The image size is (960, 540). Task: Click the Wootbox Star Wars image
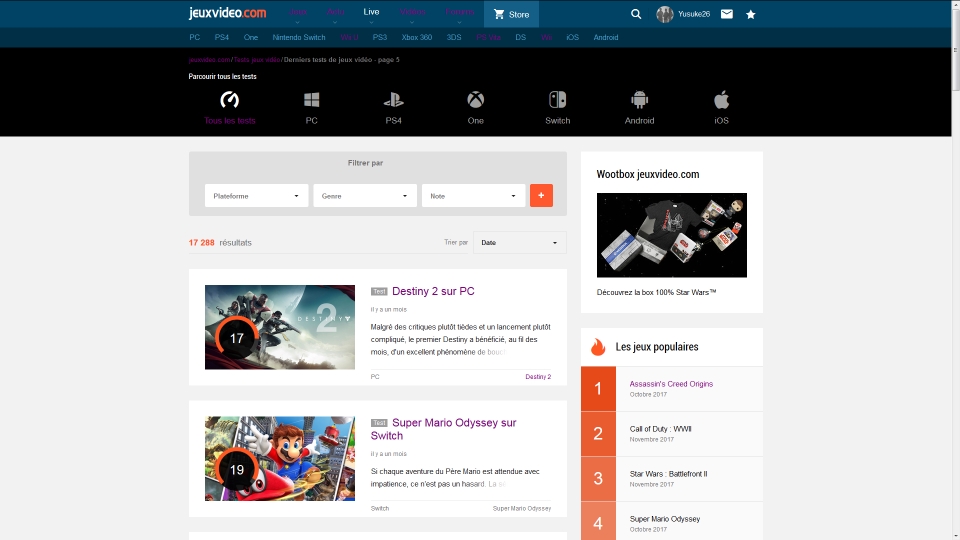(672, 235)
